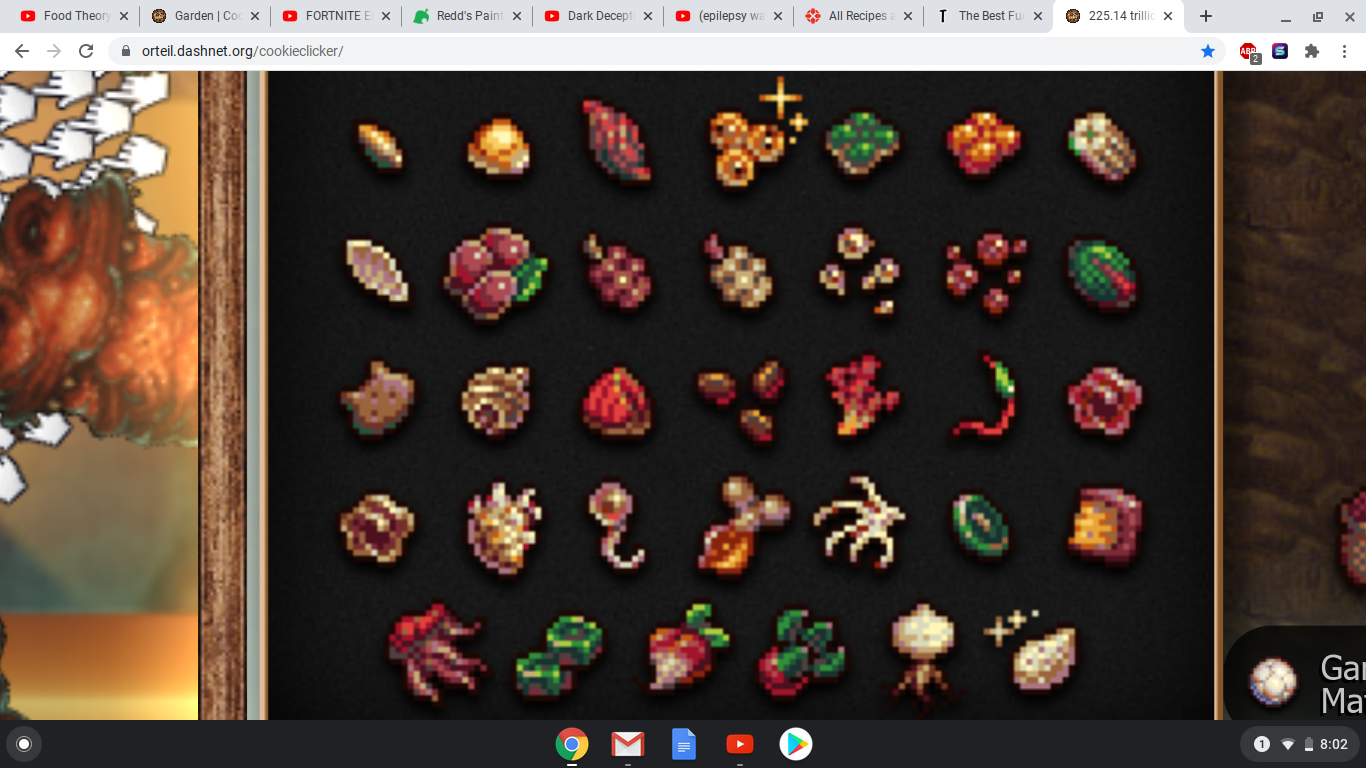Open YouTube from the shelf
This screenshot has width=1366, height=768.
tap(739, 744)
